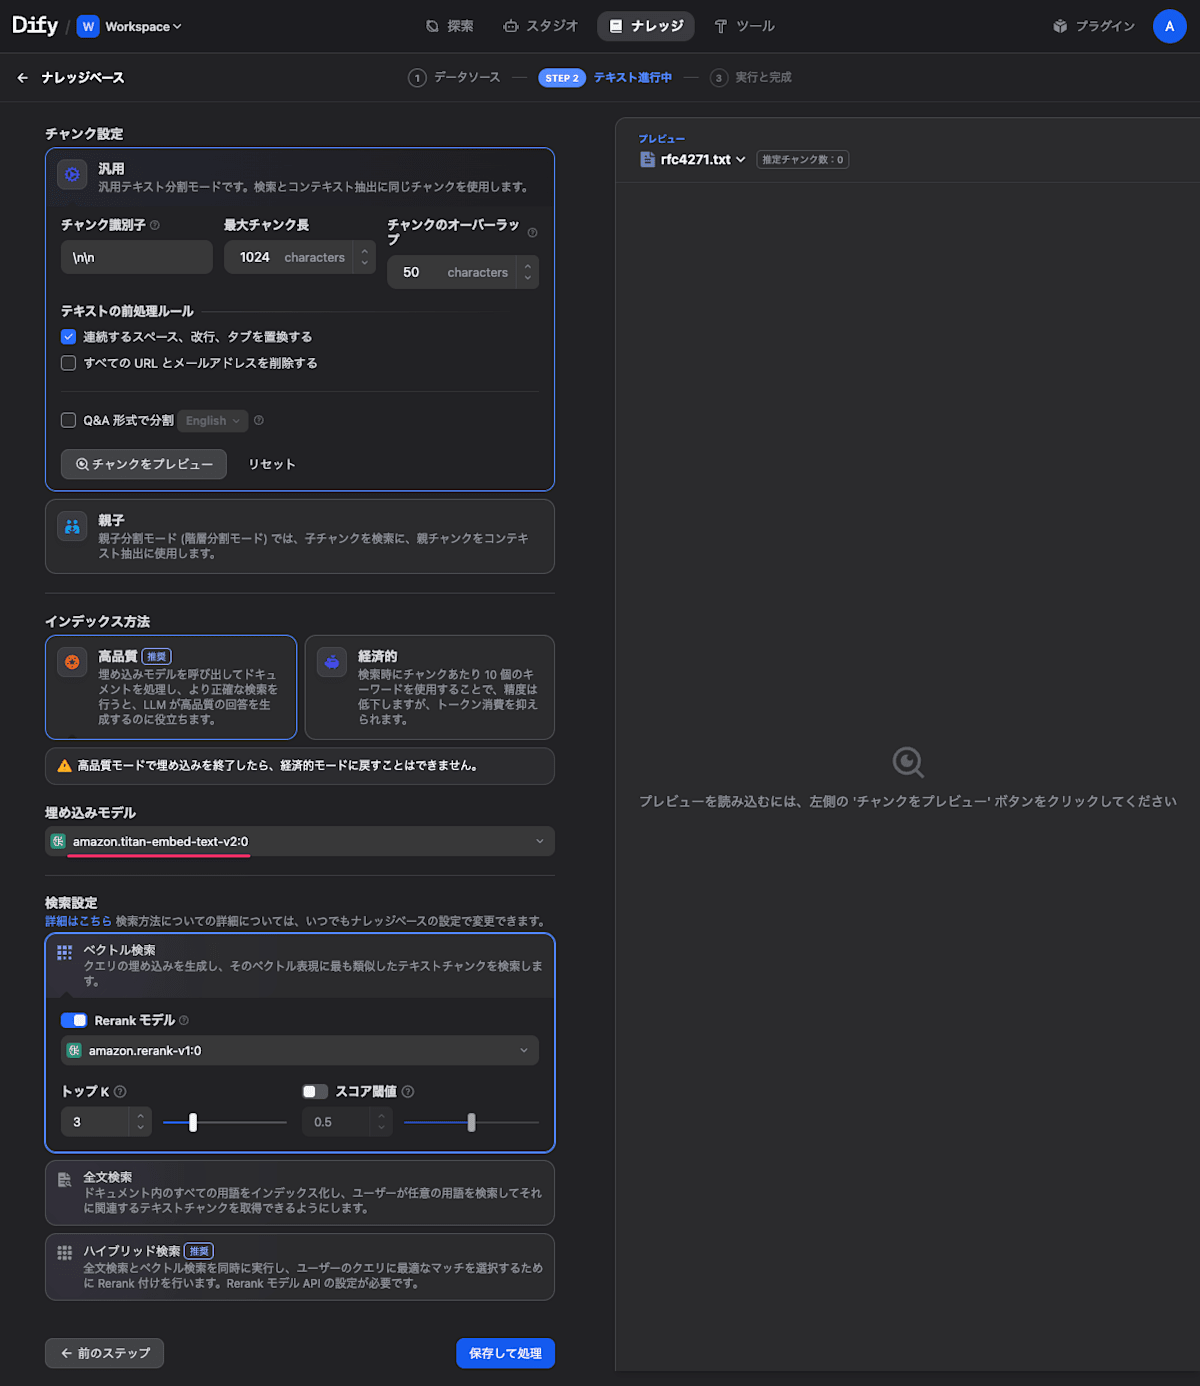
Task: Click the 保存して処理 button
Action: (505, 1353)
